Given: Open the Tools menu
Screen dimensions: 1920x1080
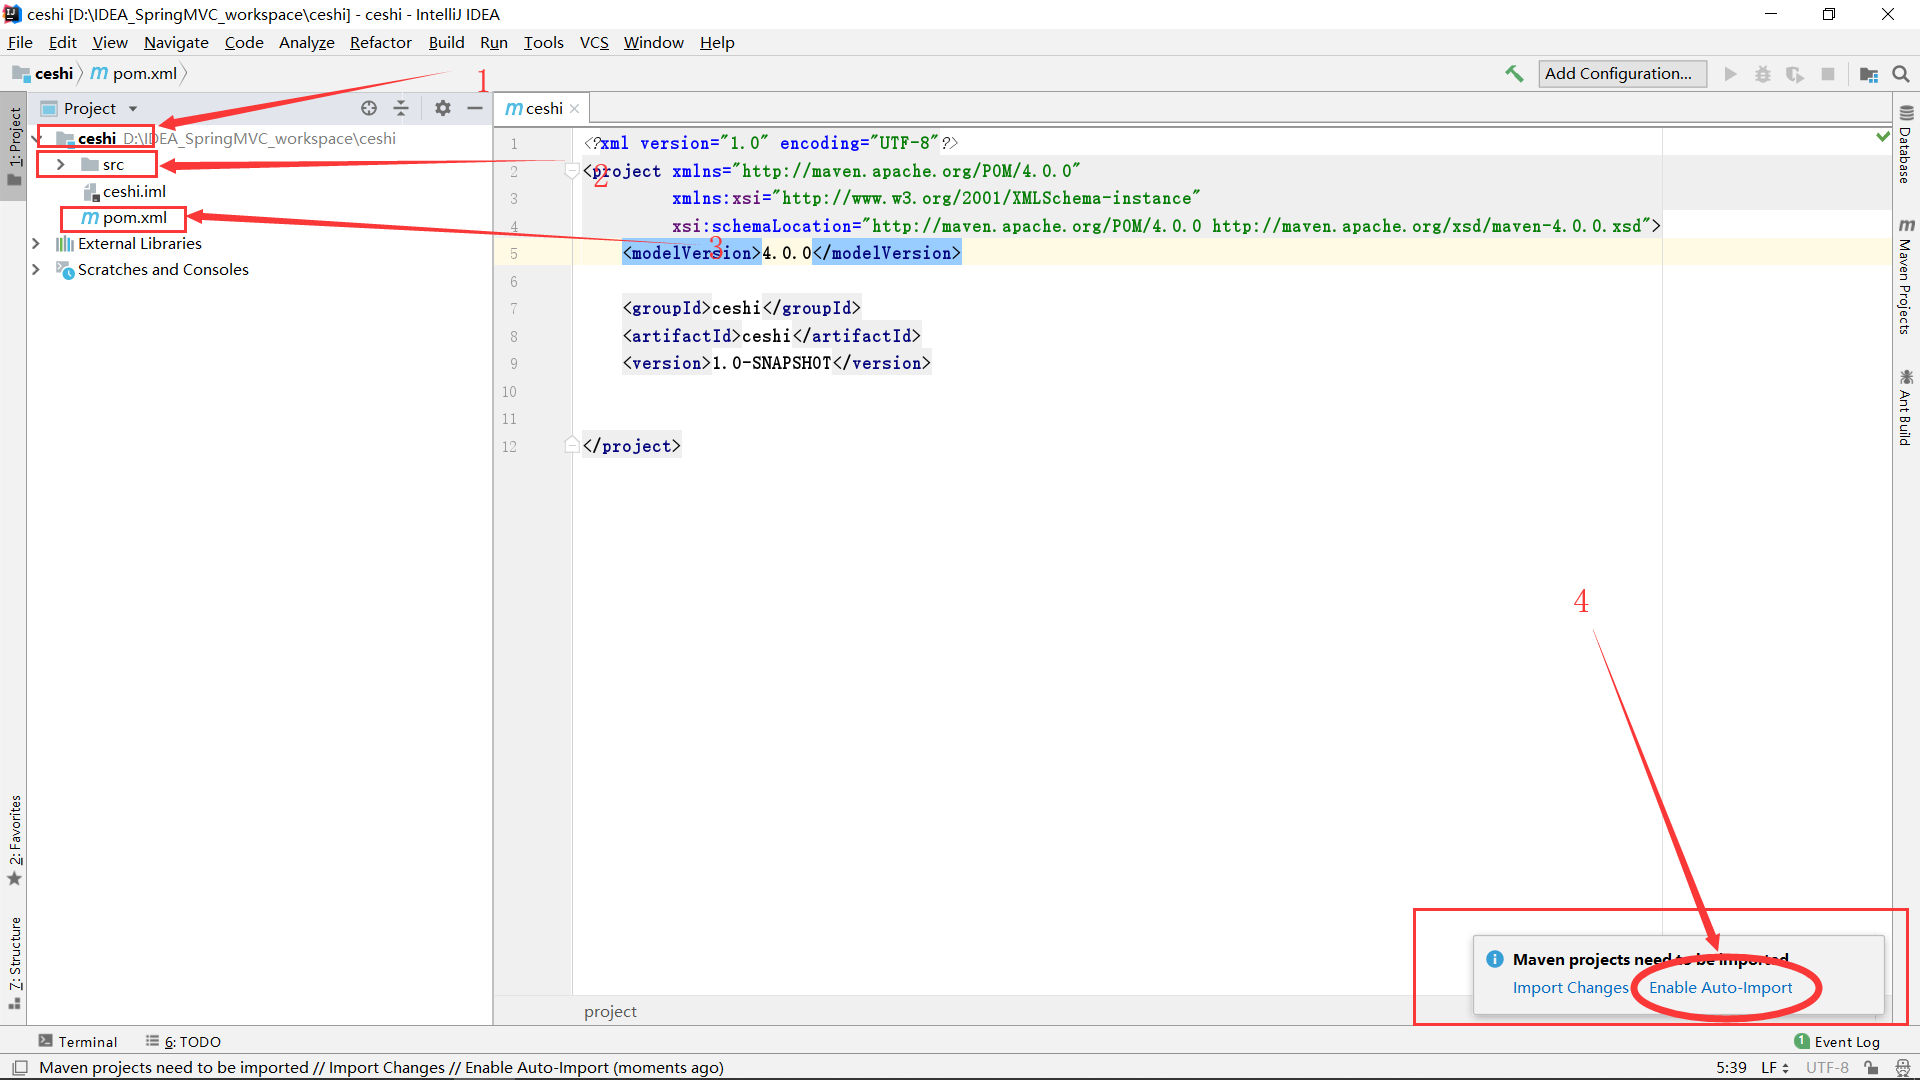Looking at the screenshot, I should click(543, 42).
